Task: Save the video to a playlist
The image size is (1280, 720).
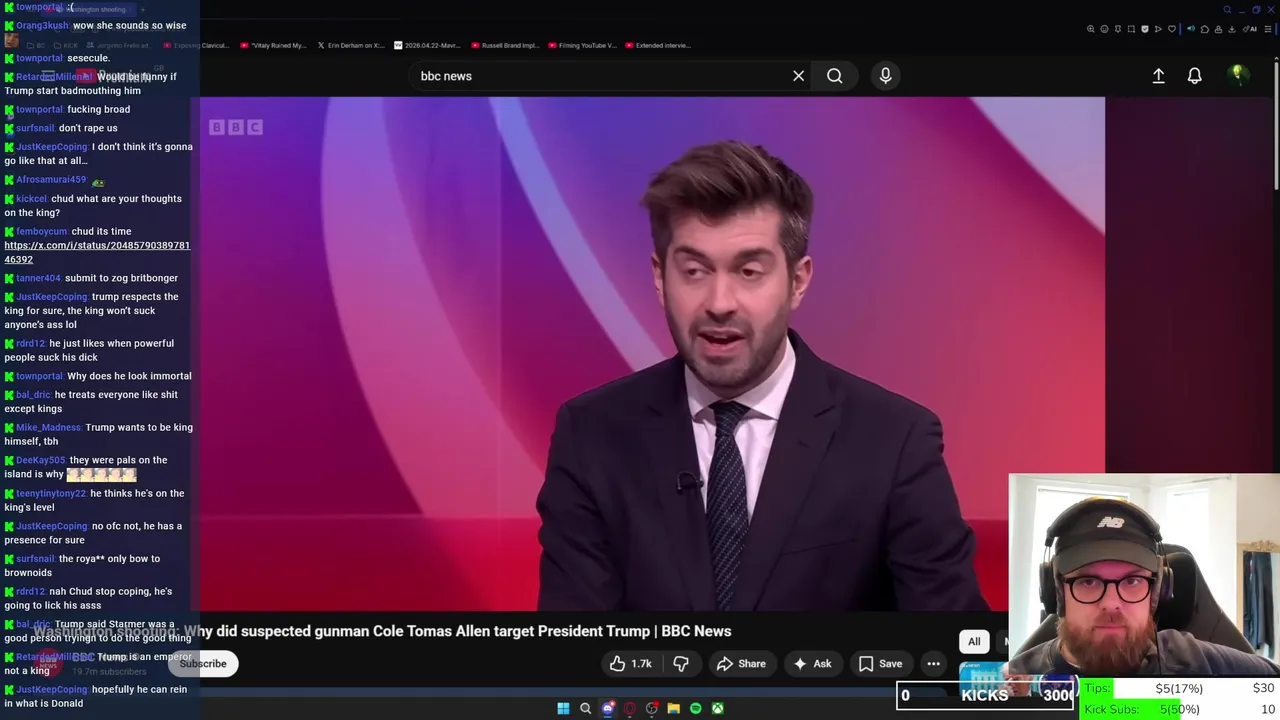Action: 880,663
